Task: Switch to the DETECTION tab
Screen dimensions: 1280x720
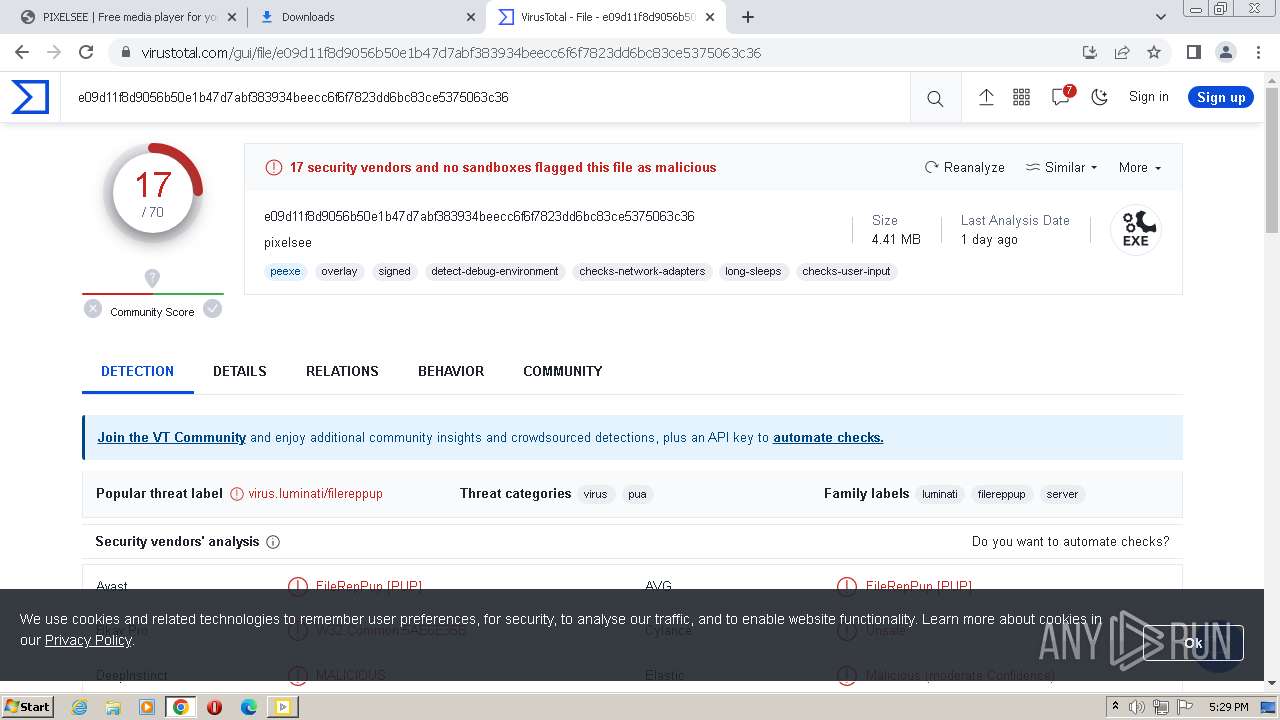Action: pyautogui.click(x=137, y=371)
